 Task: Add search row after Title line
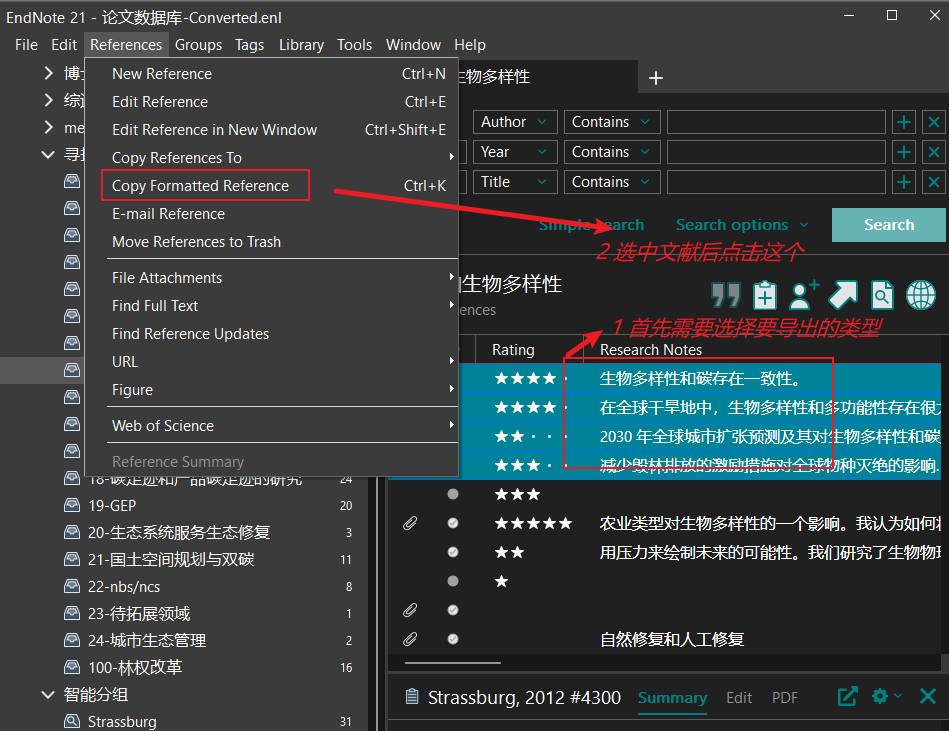point(904,182)
